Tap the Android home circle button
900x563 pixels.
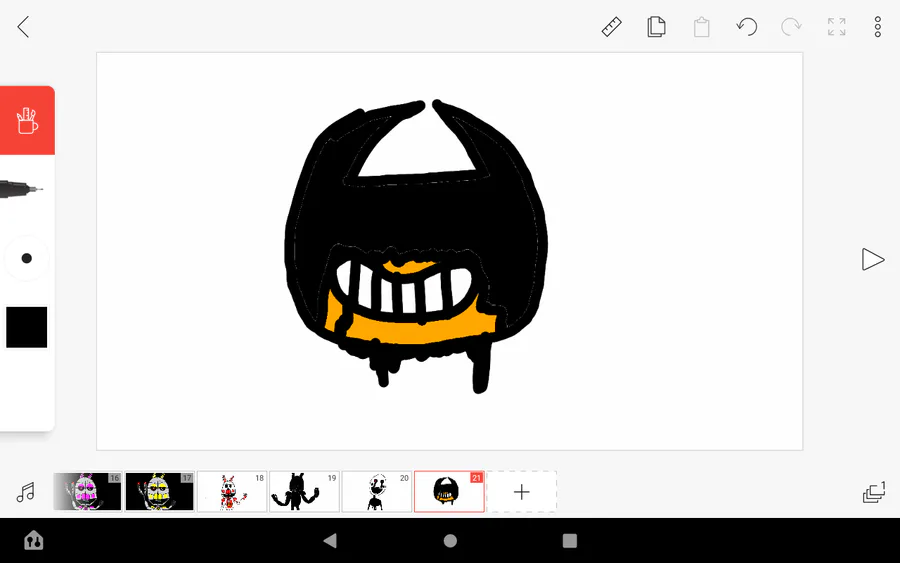coord(451,541)
